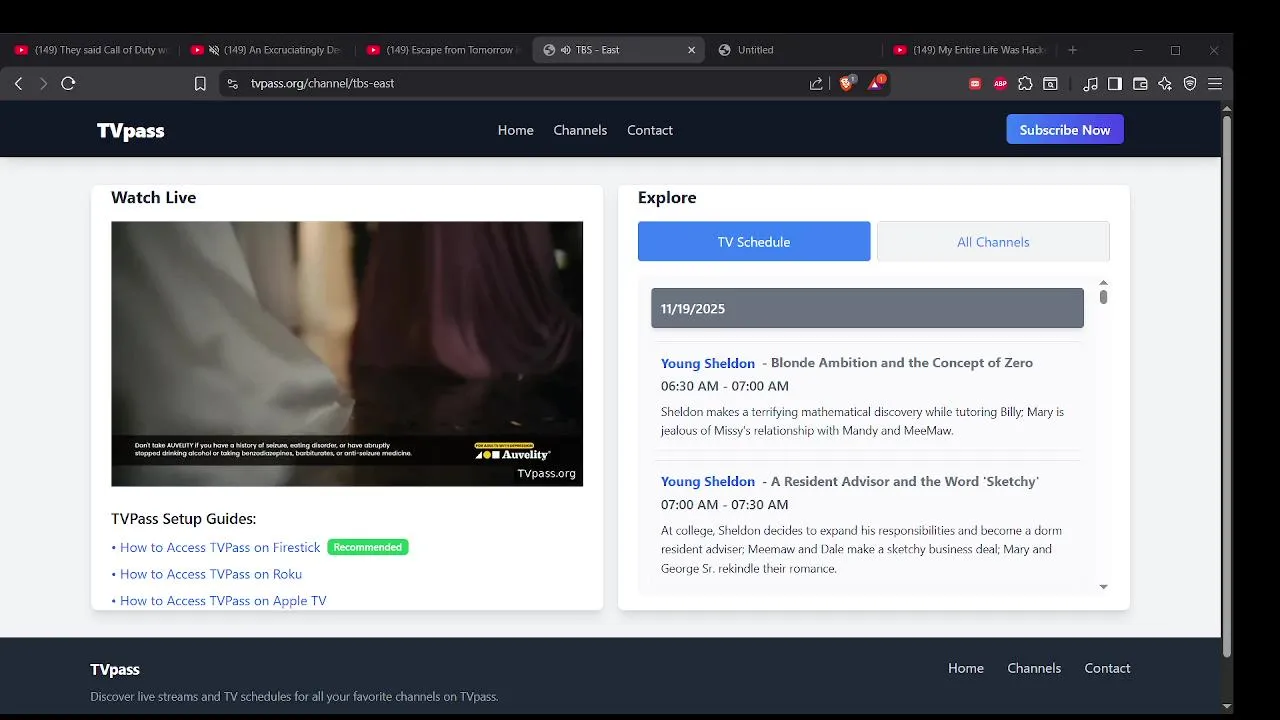Click '07:00 AM - 07:30 AM' time text
Image resolution: width=1280 pixels, height=720 pixels.
click(725, 505)
